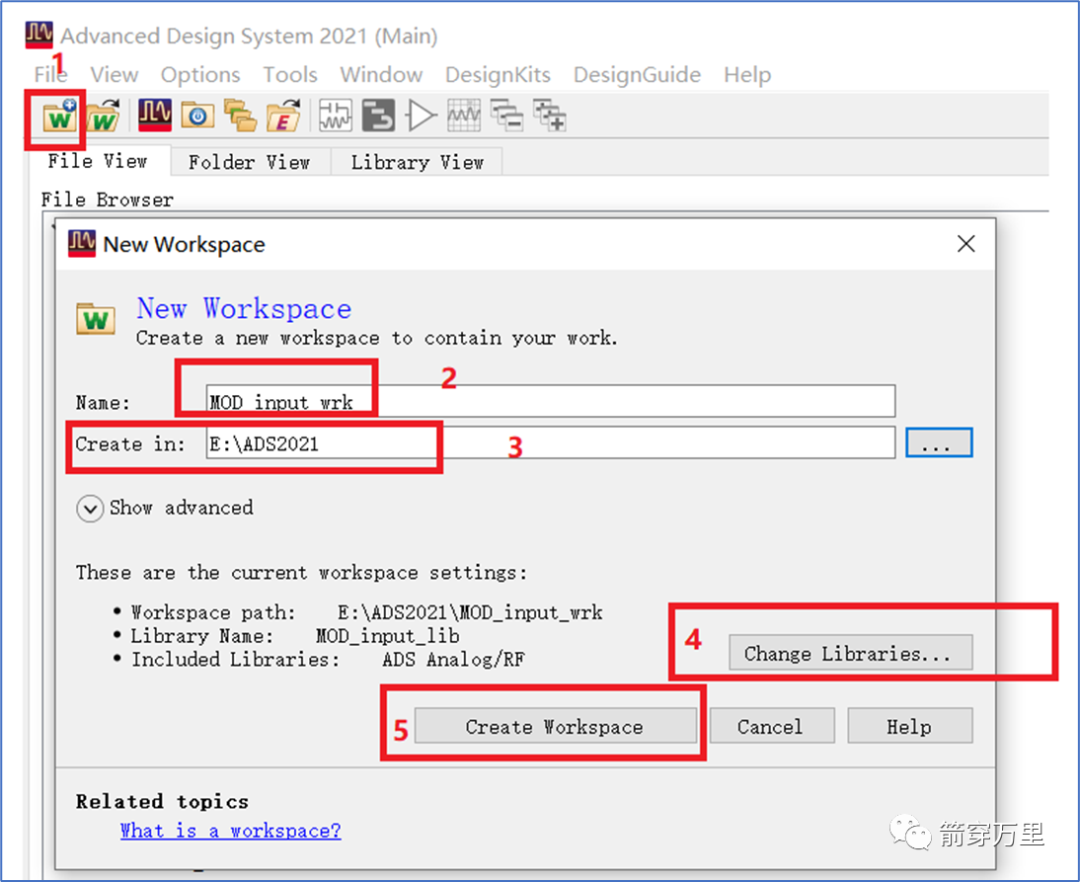Screen dimensions: 1080x882
Task: Open the DesignKits menu
Action: pos(497,74)
